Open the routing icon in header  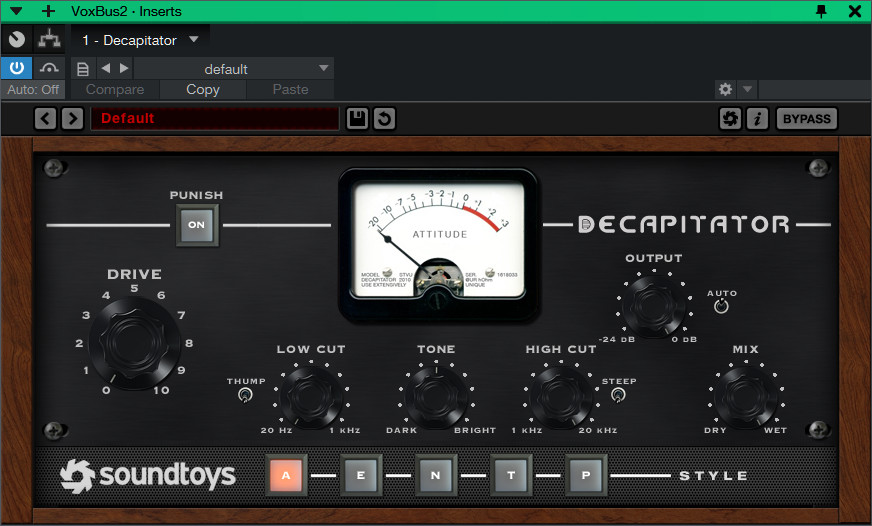coord(49,39)
